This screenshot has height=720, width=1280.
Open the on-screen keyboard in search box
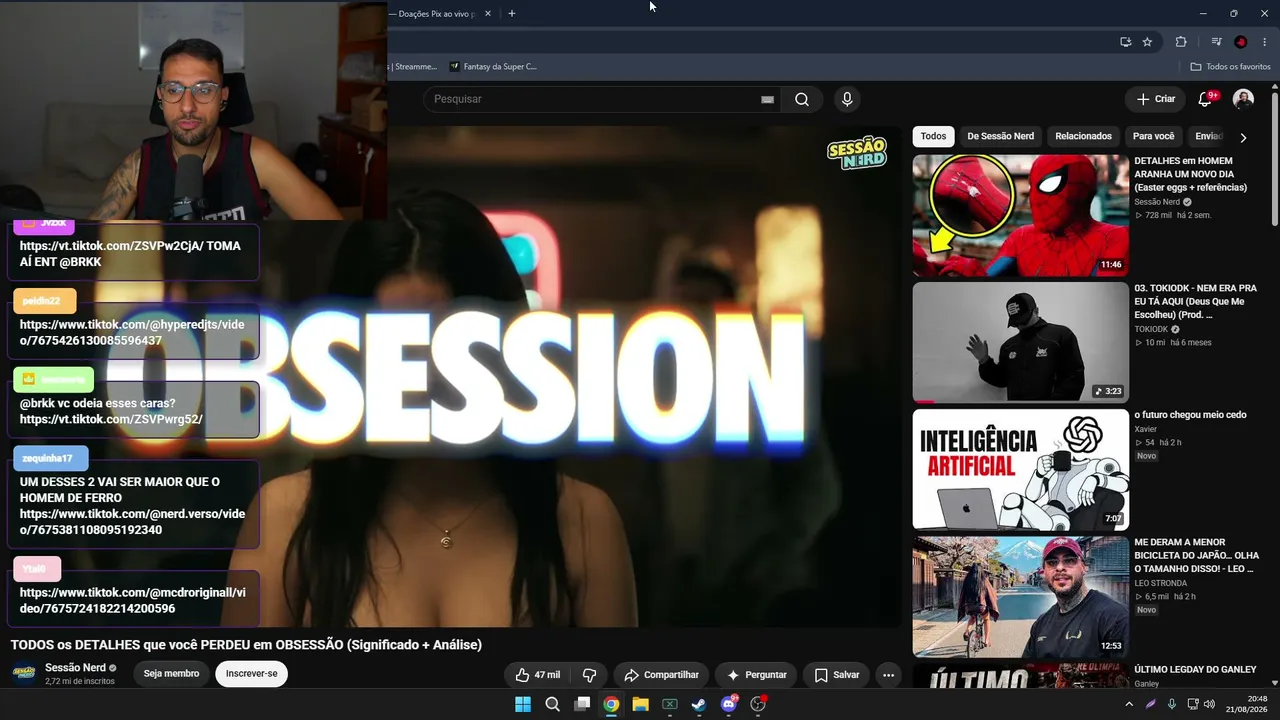[x=767, y=99]
